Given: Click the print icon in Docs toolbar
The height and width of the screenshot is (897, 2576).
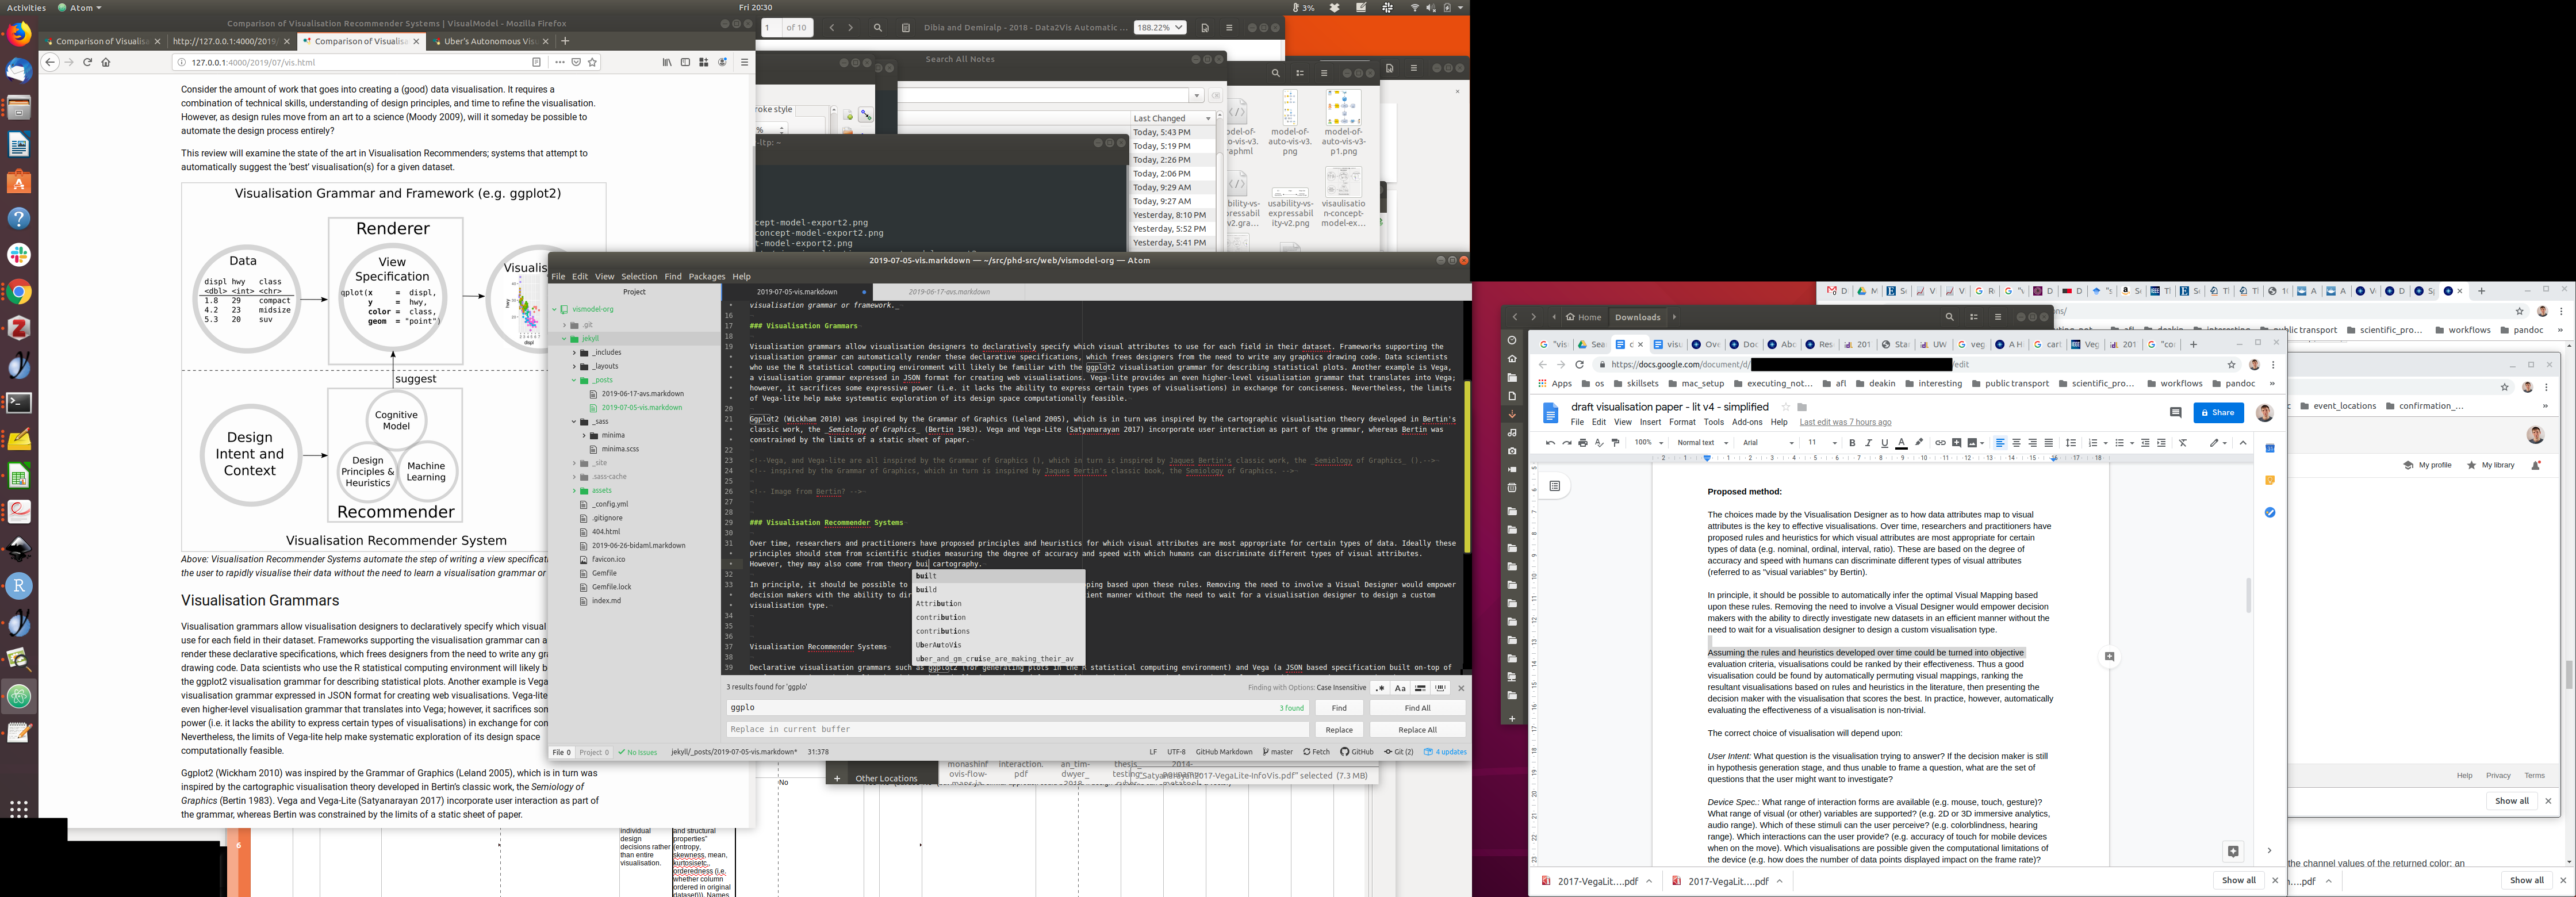Looking at the screenshot, I should [1583, 443].
